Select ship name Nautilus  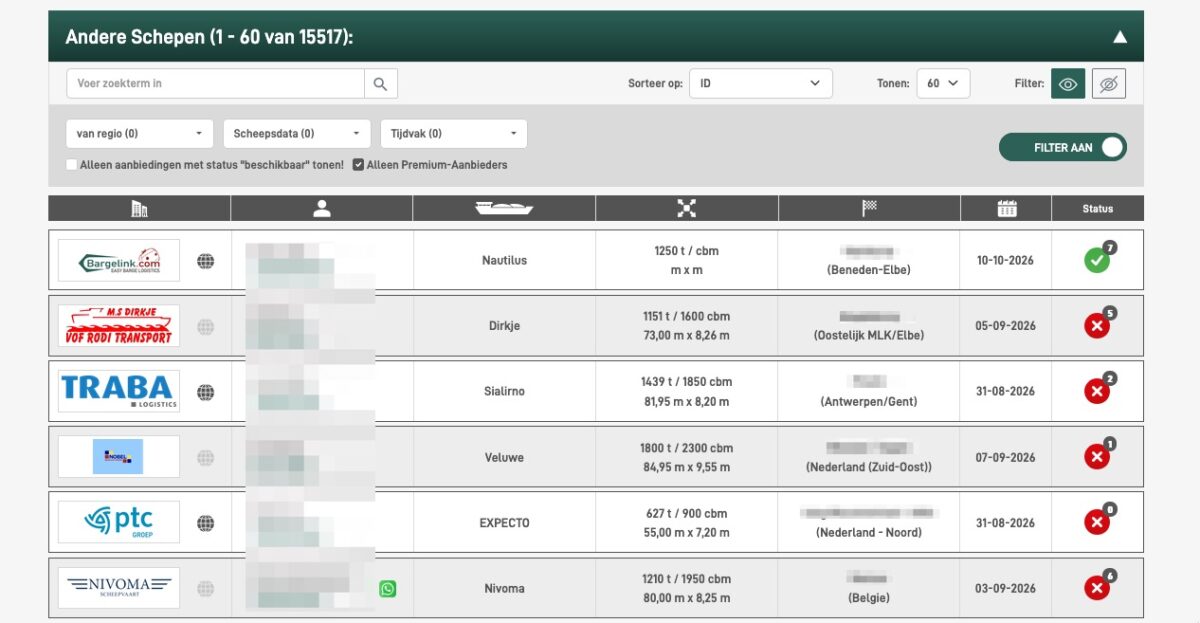click(504, 260)
